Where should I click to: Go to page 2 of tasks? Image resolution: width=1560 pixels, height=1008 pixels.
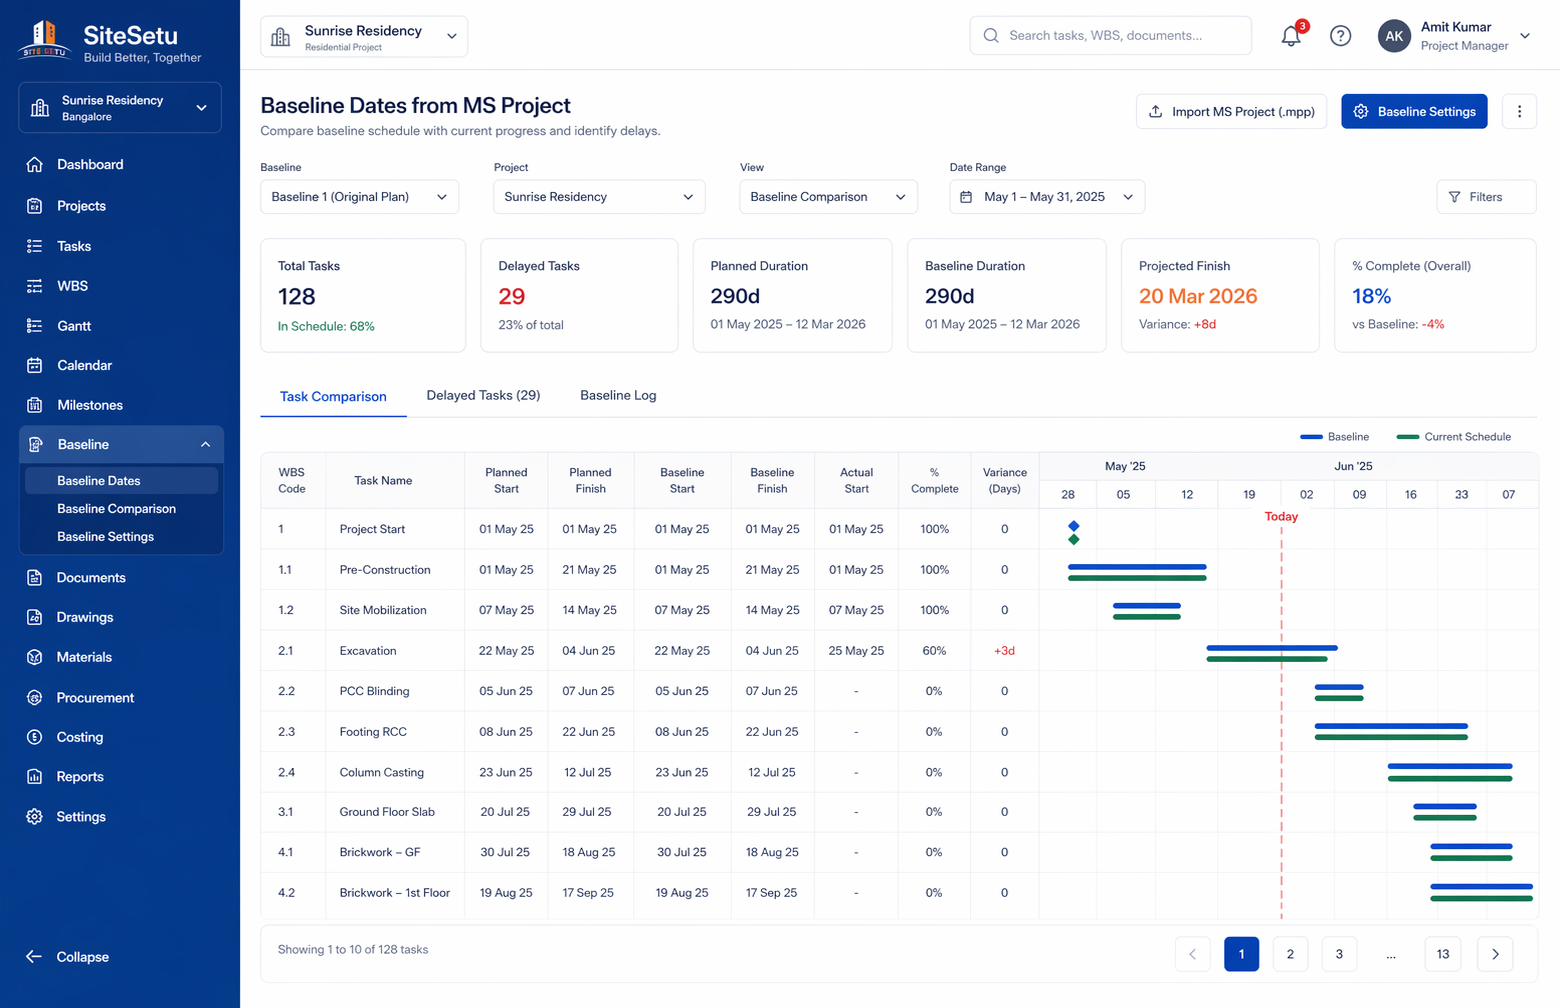coord(1290,954)
